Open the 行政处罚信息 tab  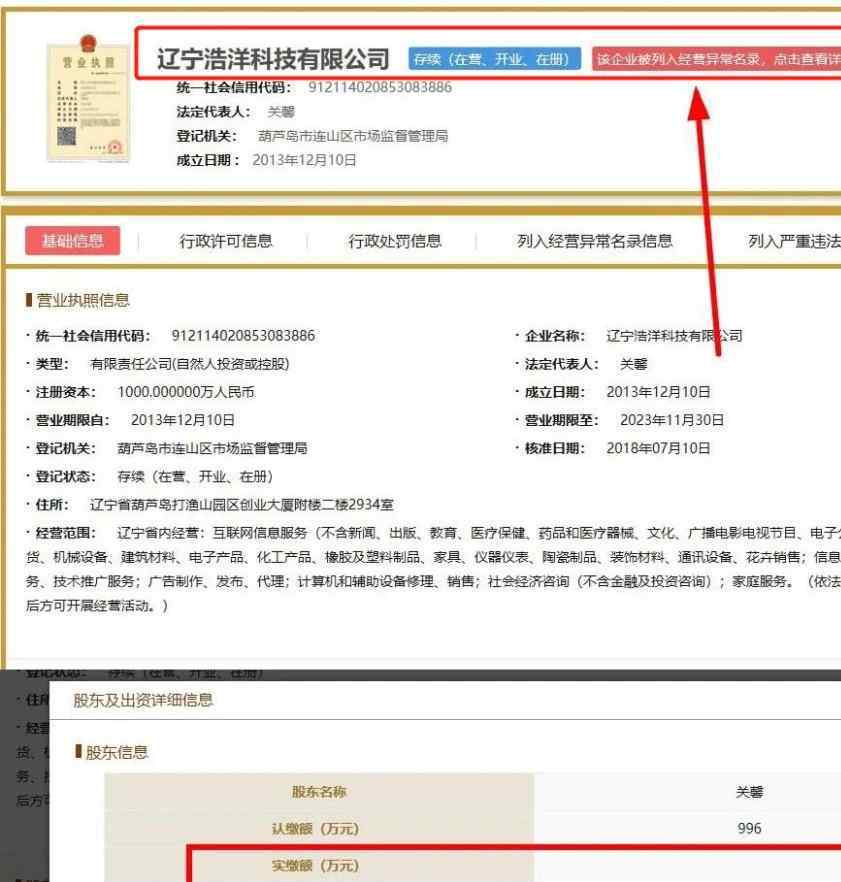[395, 240]
